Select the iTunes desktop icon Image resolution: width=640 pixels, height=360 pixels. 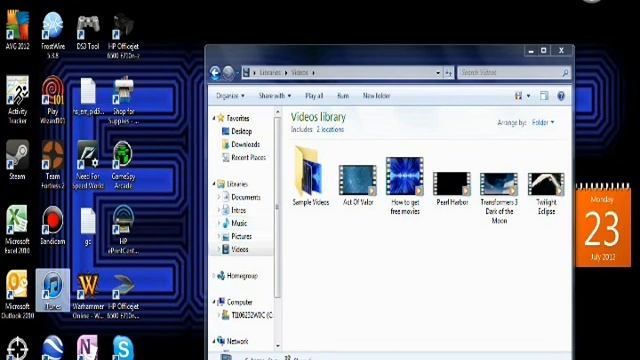pos(53,290)
